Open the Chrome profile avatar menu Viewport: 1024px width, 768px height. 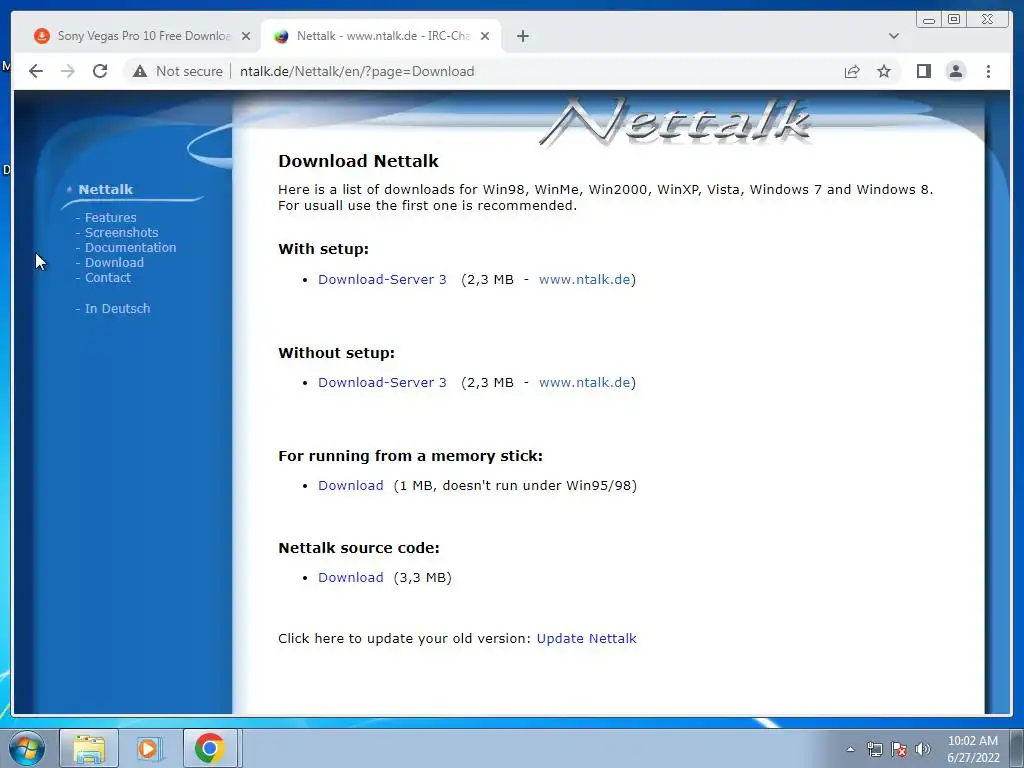955,71
